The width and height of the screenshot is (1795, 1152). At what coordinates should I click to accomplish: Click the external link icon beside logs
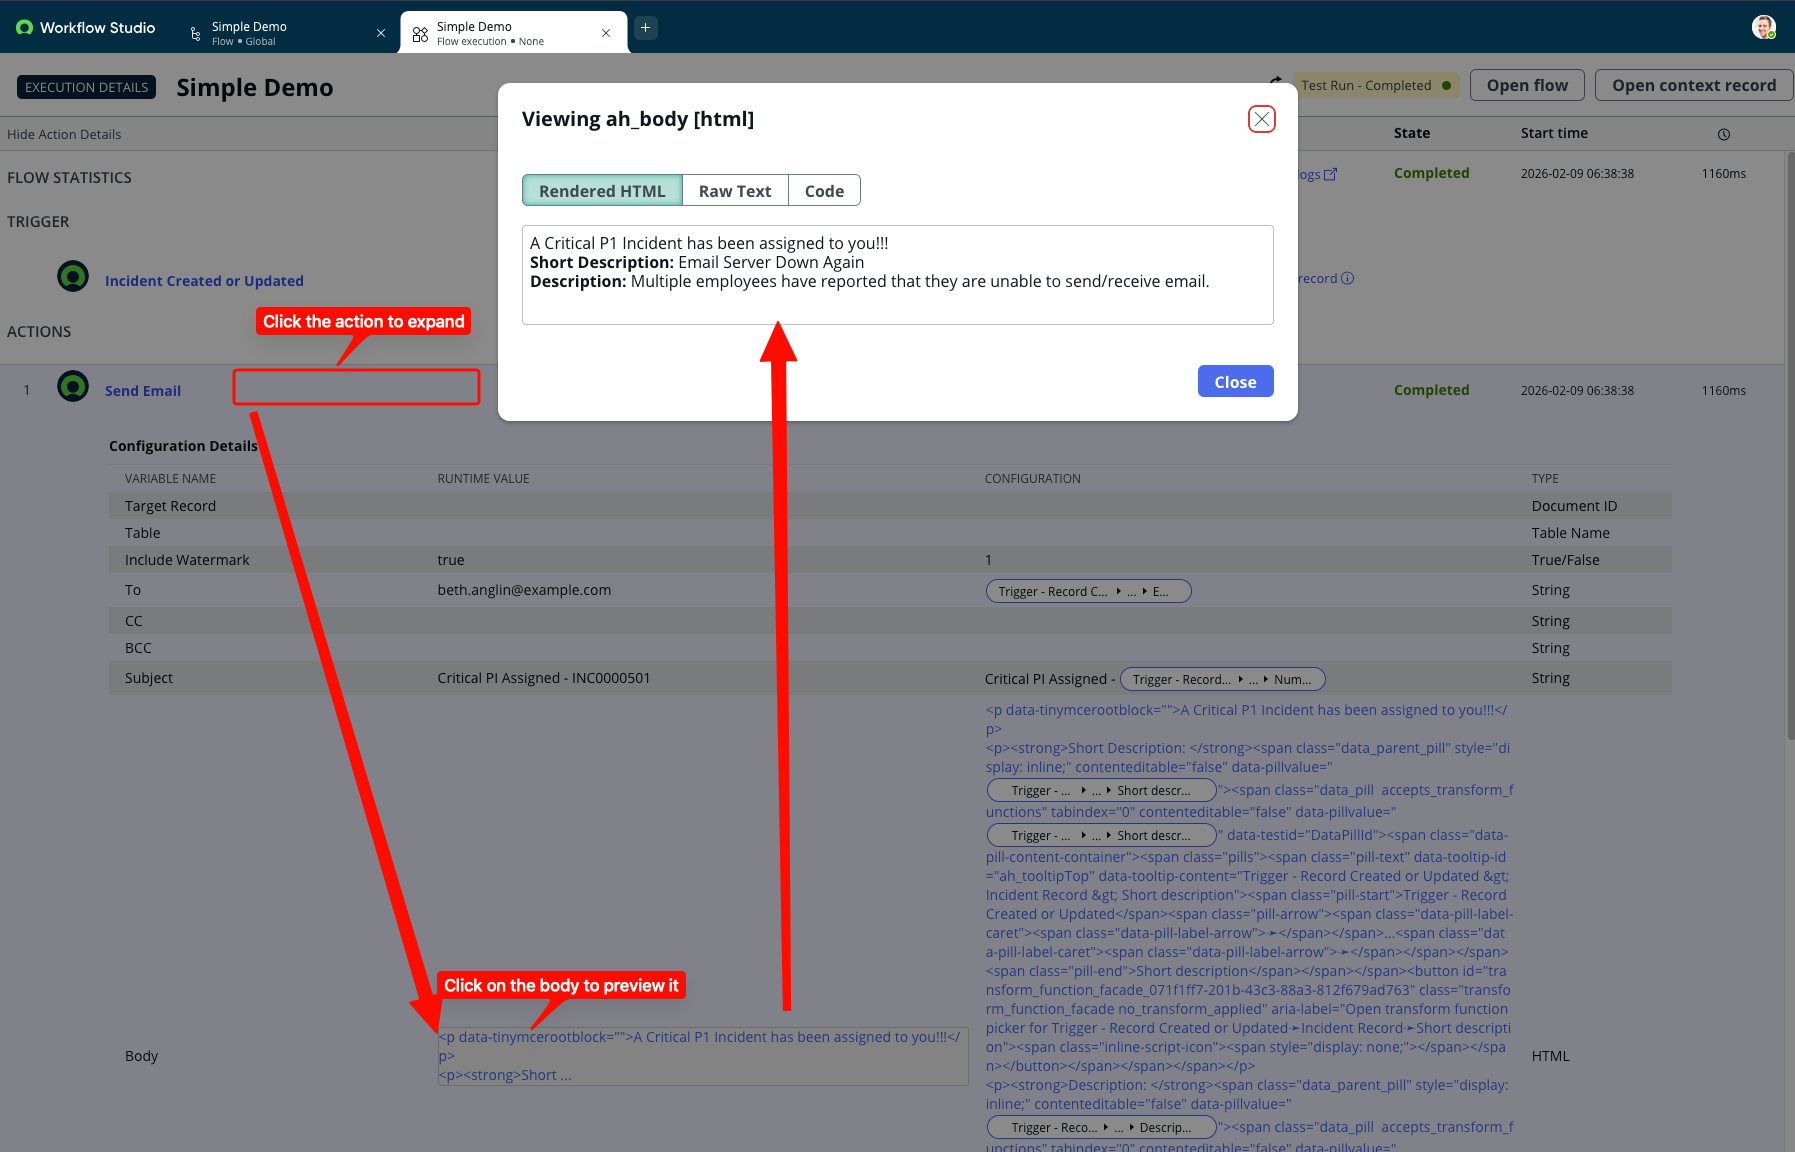coord(1330,174)
